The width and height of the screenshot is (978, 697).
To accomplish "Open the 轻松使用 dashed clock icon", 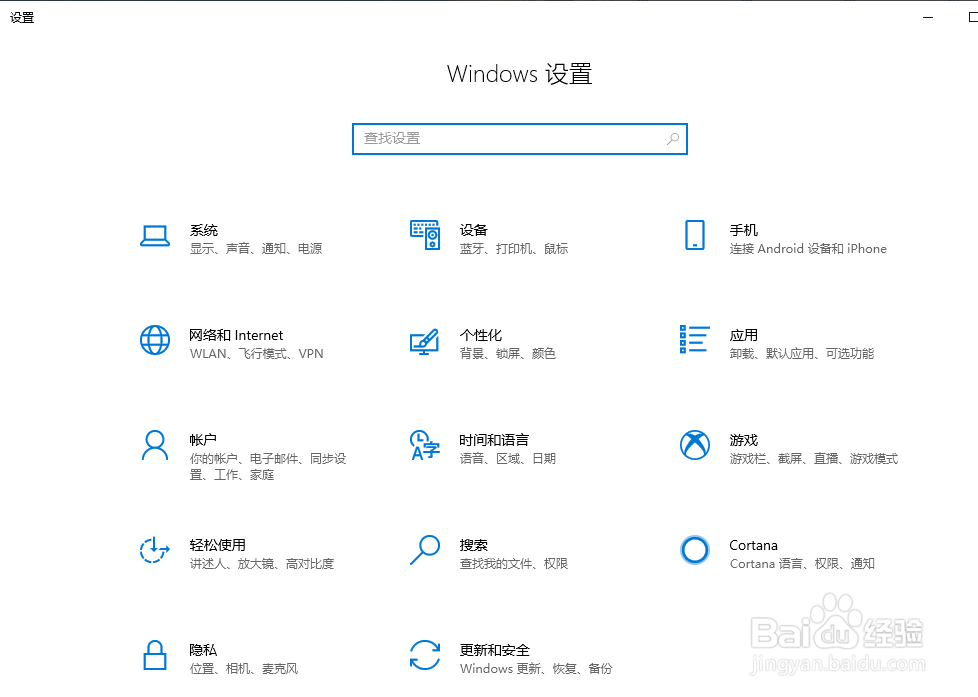I will point(155,550).
